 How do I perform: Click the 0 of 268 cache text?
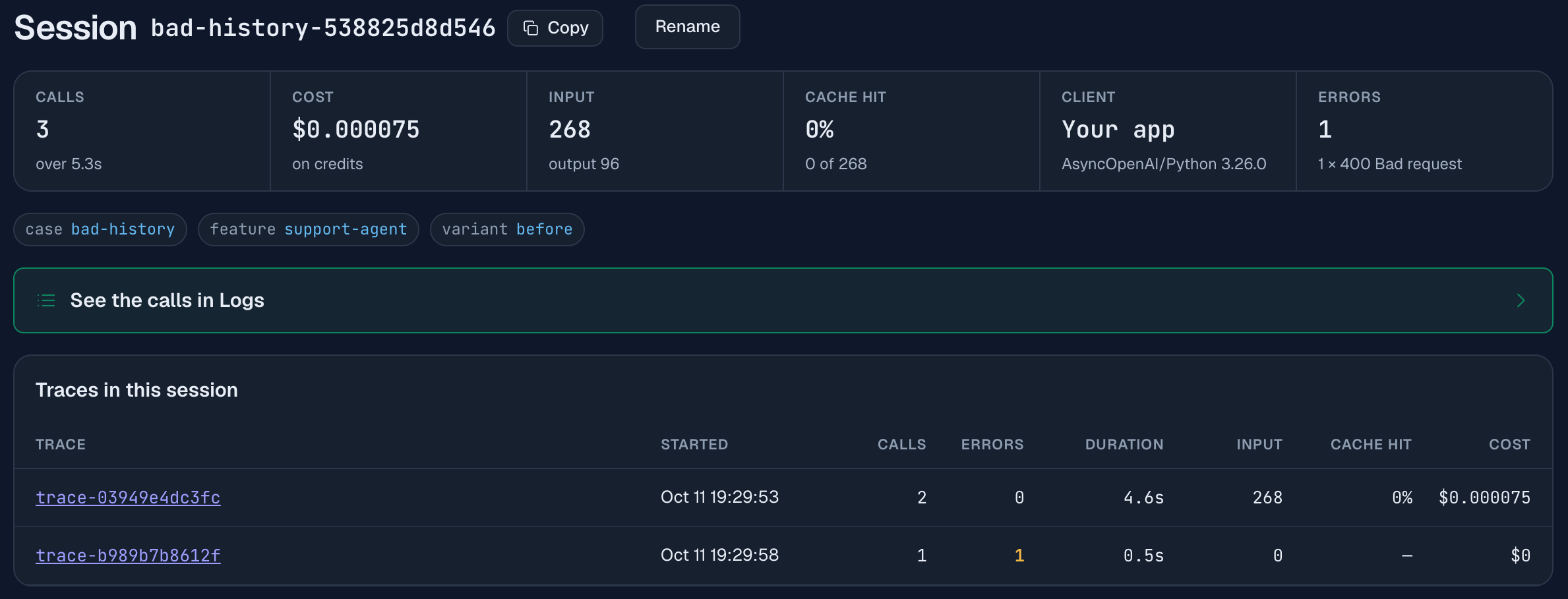click(836, 163)
